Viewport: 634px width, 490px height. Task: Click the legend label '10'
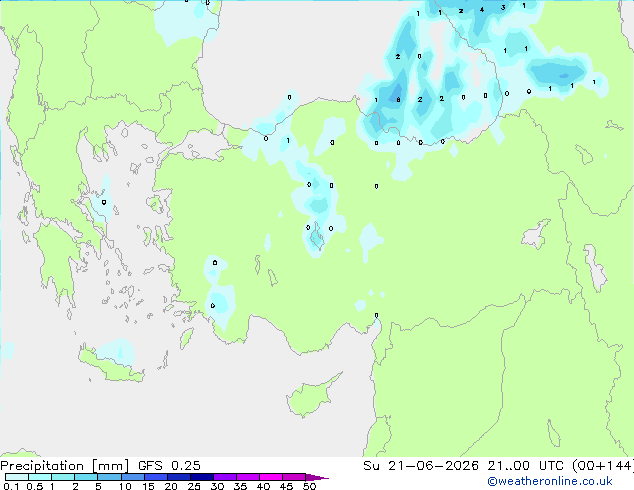[x=125, y=486]
